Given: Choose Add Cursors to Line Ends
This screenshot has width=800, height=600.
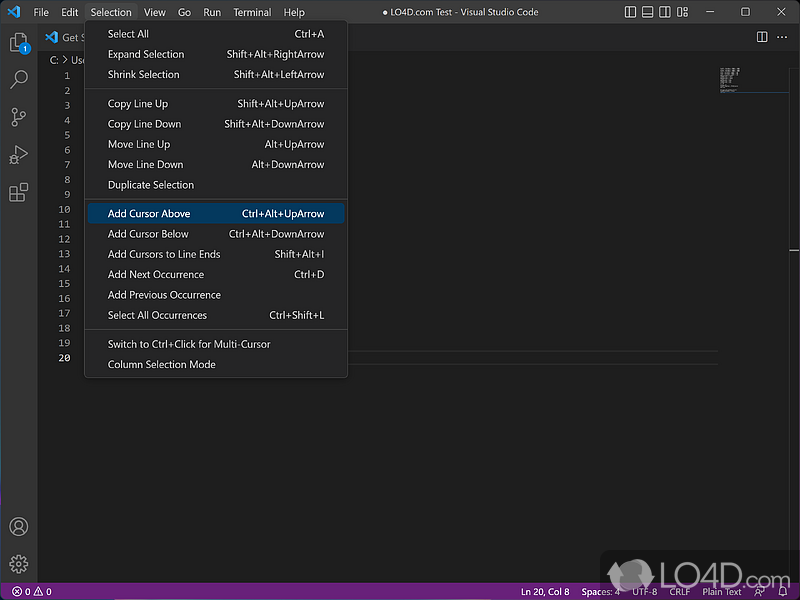Looking at the screenshot, I should [216, 255].
